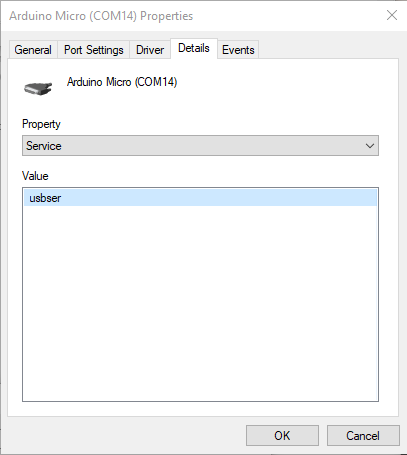This screenshot has height=455, width=407.
Task: Click blank tab strip right of Events tab
Action: coord(328,50)
